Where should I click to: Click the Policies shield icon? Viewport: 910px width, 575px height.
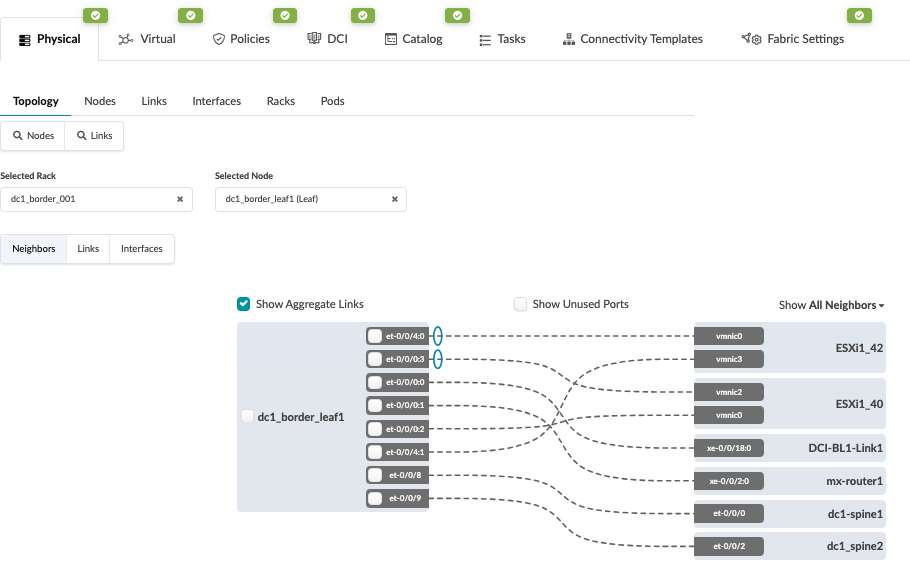point(219,39)
